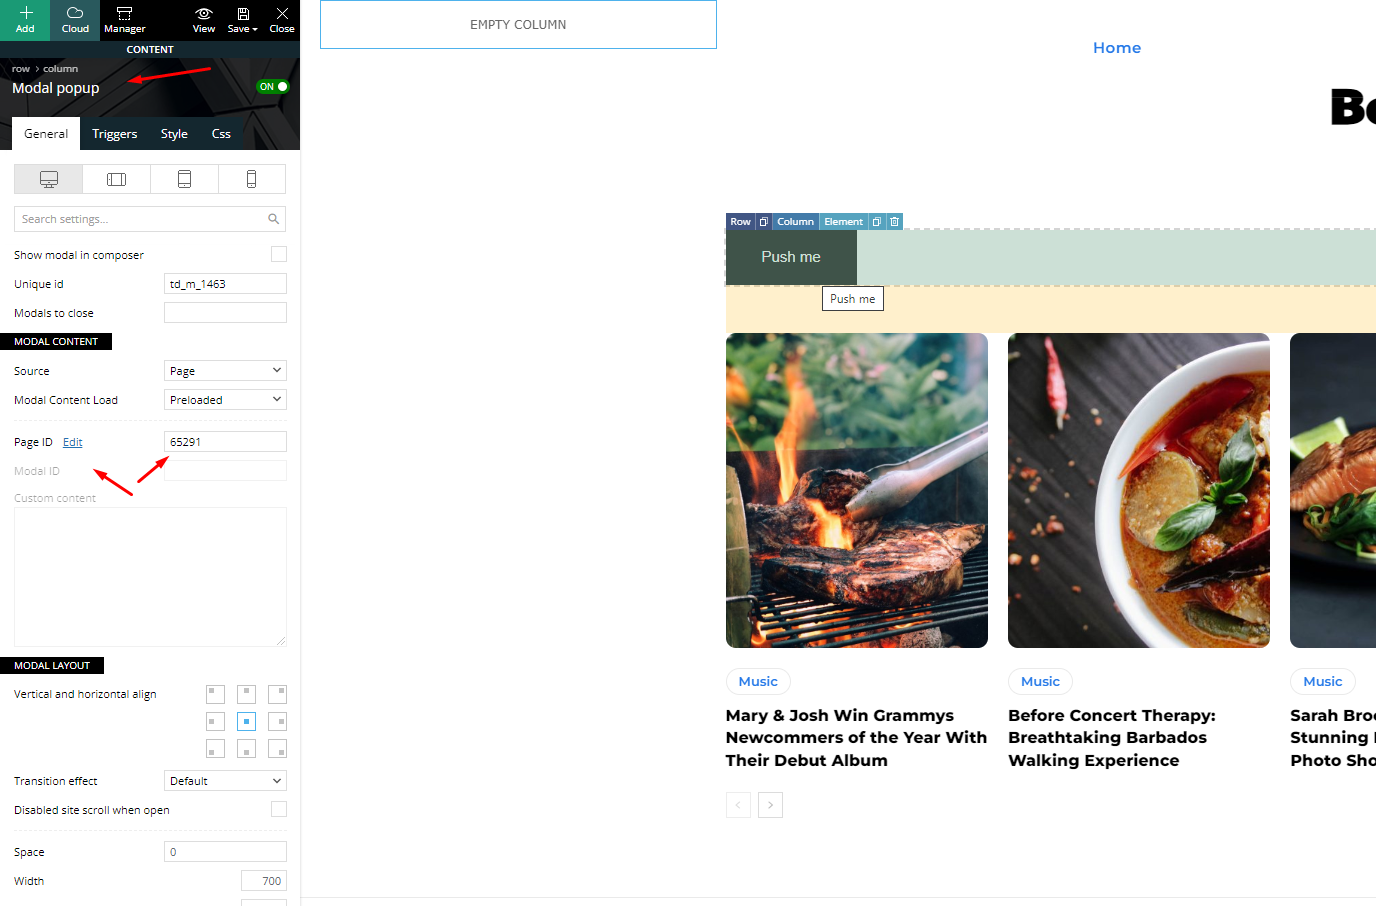
Task: Click the Space input field
Action: 225,852
